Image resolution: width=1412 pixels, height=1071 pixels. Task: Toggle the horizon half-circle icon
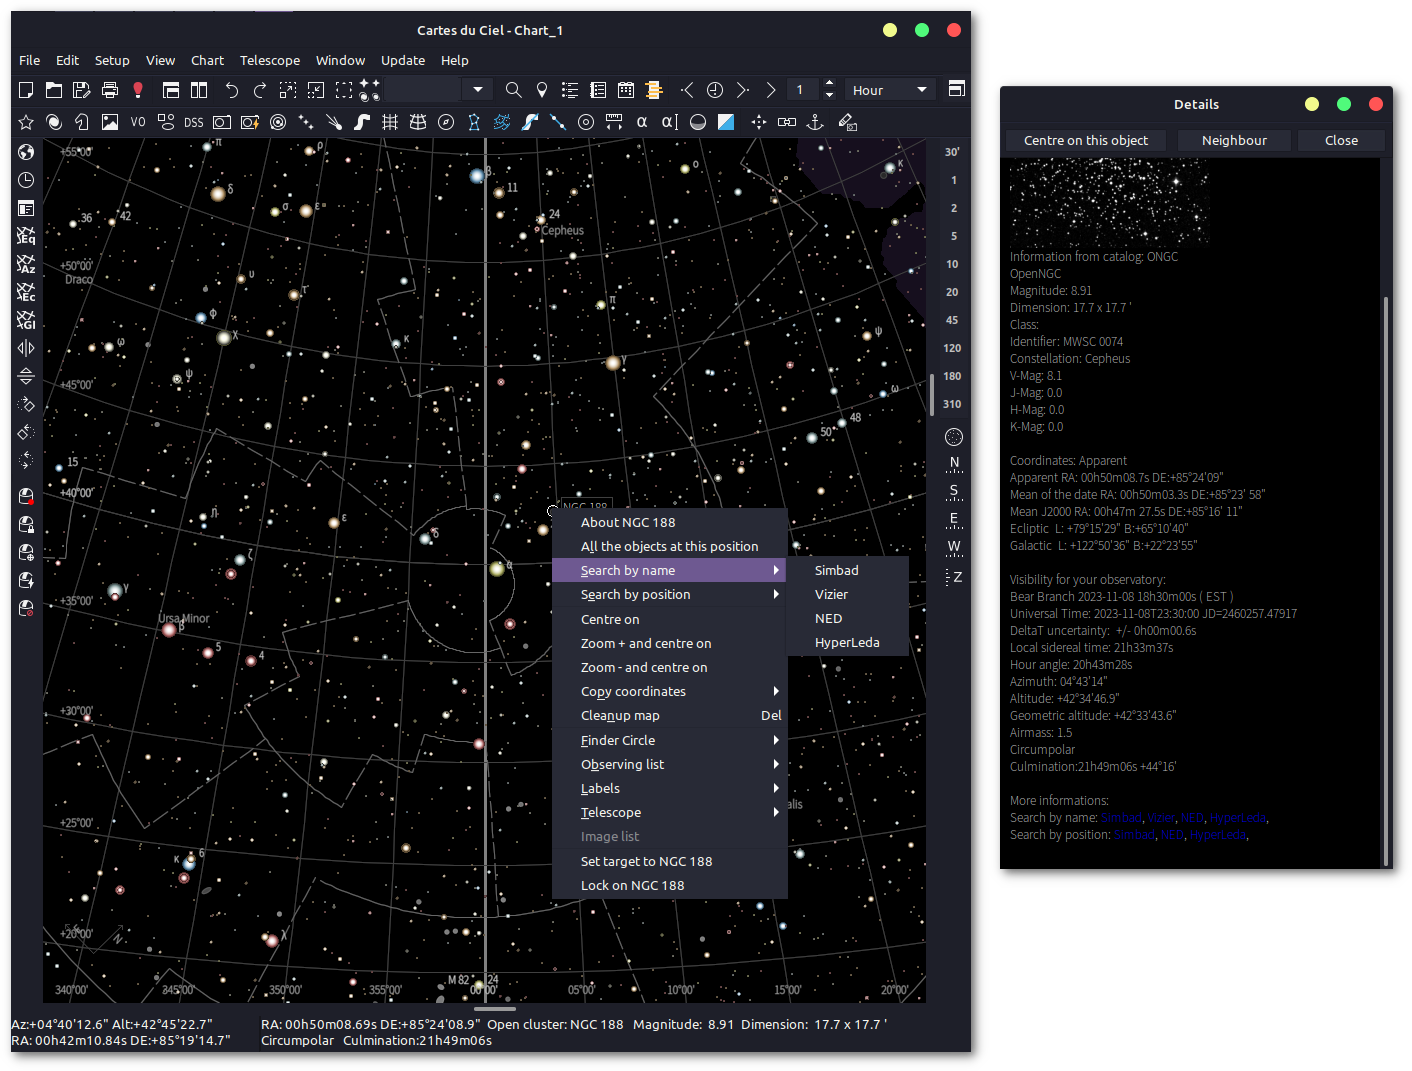(698, 122)
